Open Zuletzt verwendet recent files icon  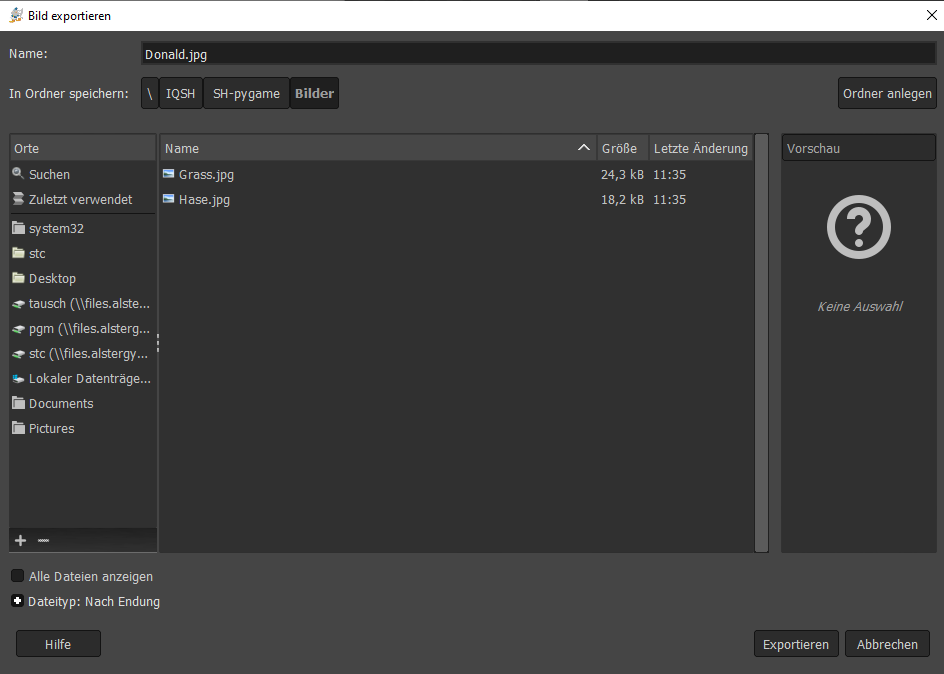tap(18, 199)
